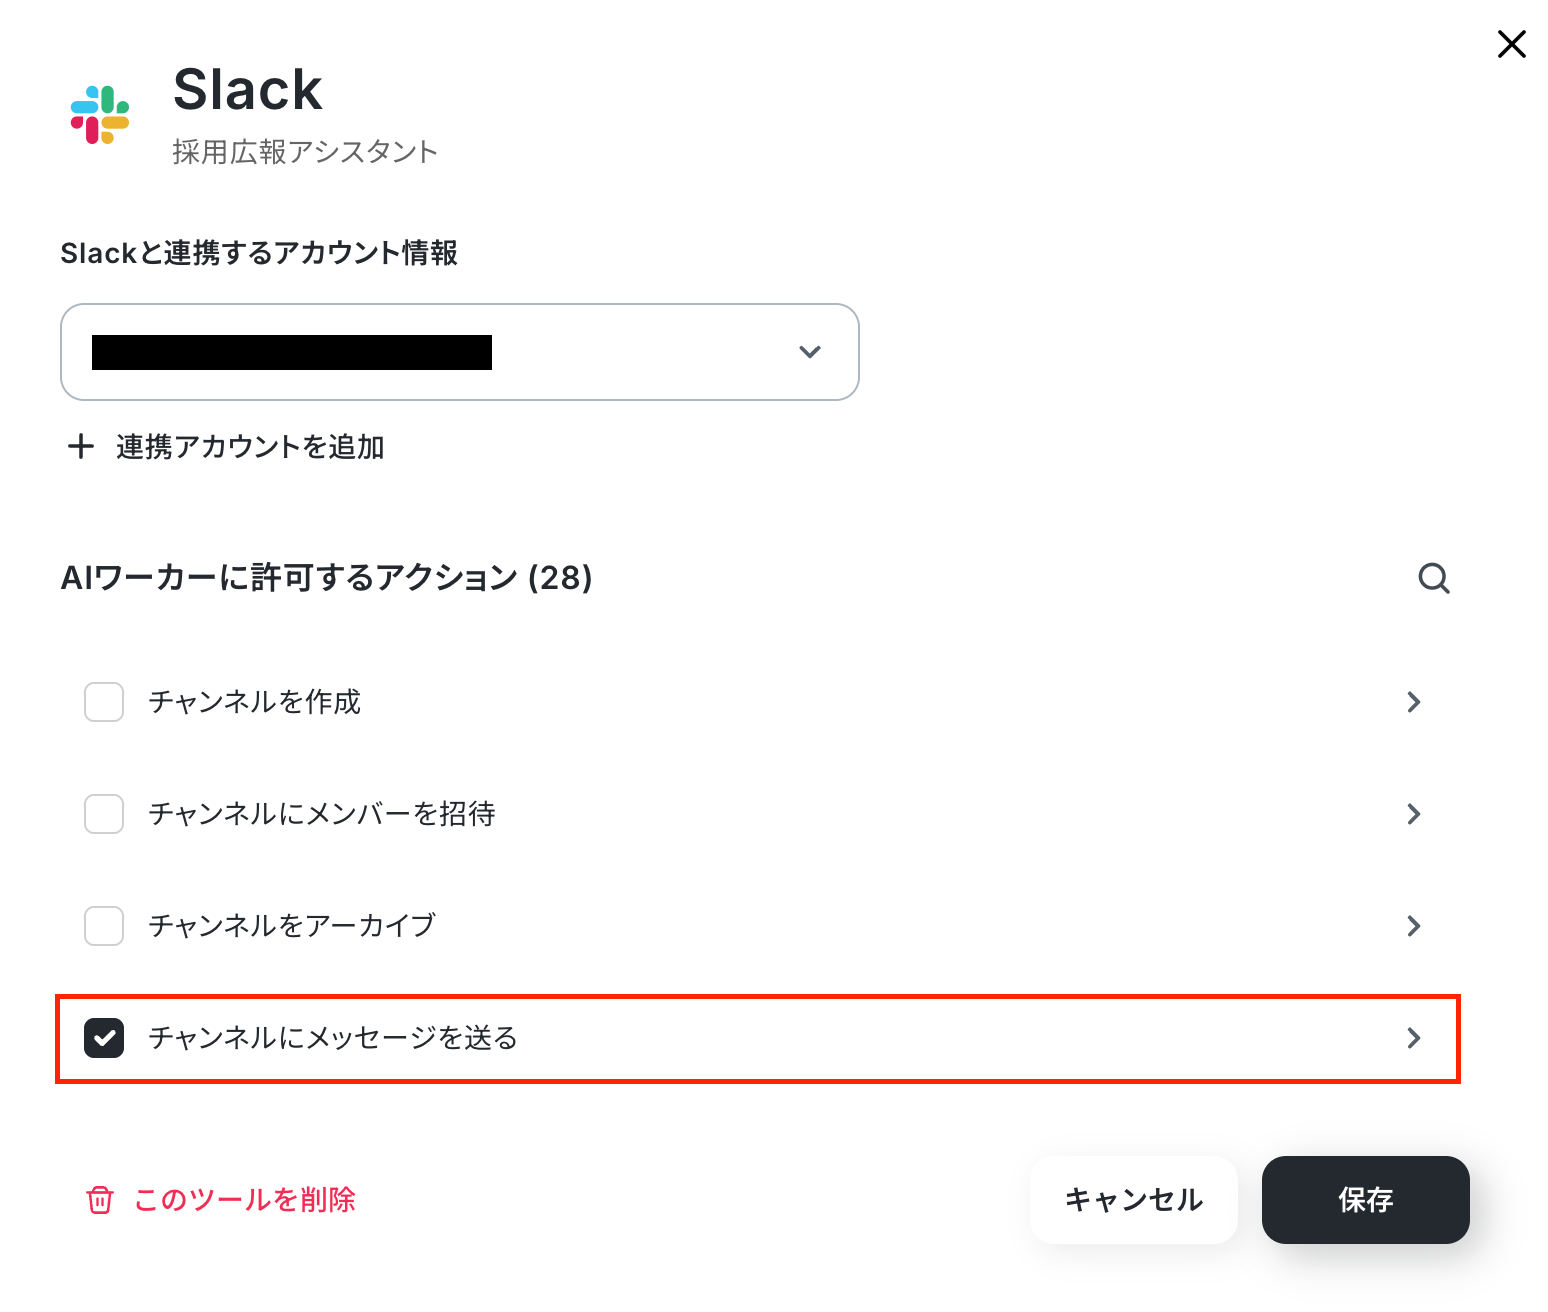
Task: Click the キャンセル button
Action: pos(1134,1200)
